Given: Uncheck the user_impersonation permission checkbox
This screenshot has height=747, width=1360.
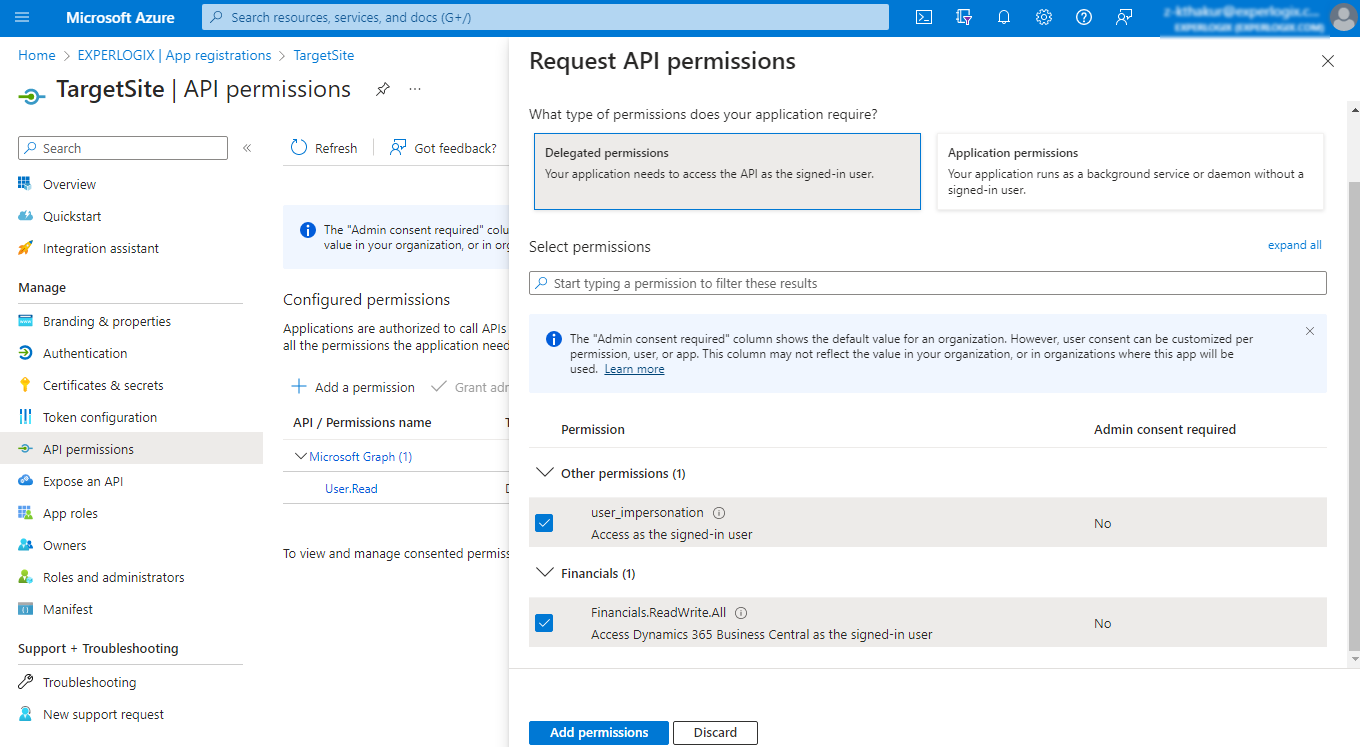Looking at the screenshot, I should point(544,523).
